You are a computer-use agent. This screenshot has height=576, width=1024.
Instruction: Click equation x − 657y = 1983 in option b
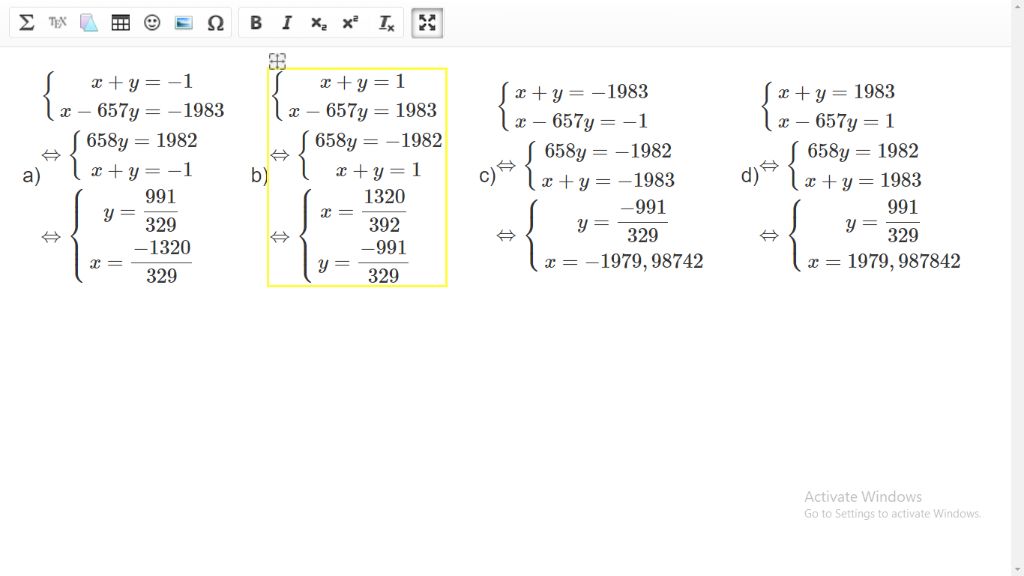pyautogui.click(x=362, y=110)
